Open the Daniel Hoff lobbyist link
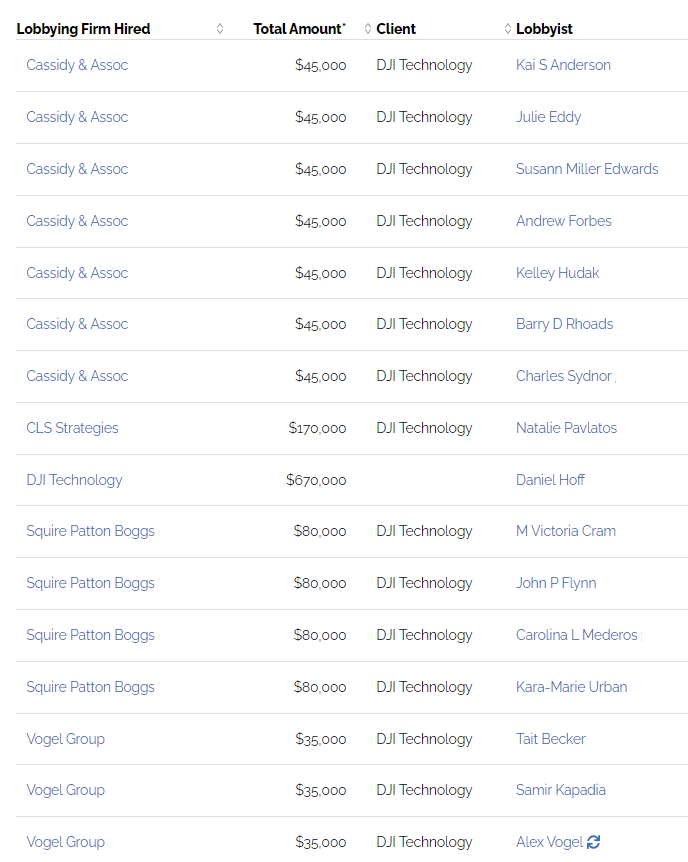The image size is (688, 862). coord(550,480)
